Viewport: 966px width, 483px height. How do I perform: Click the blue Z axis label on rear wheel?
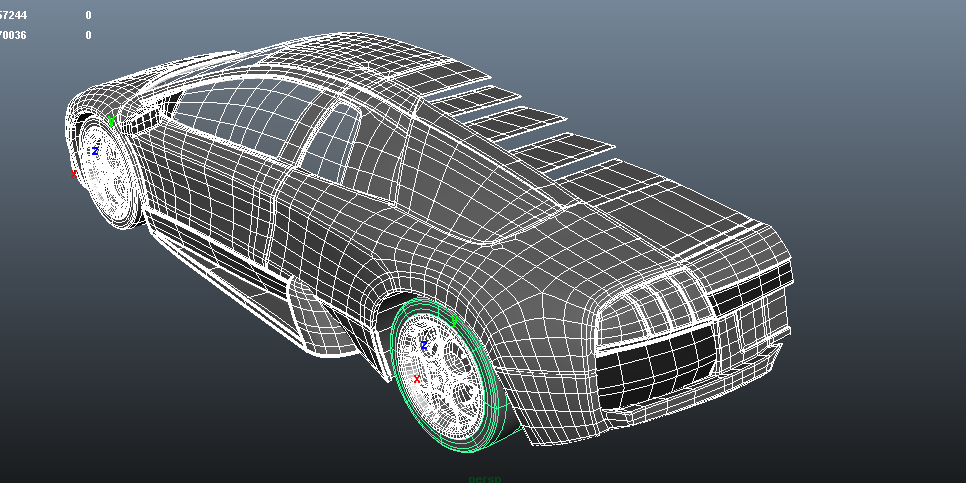[x=424, y=345]
